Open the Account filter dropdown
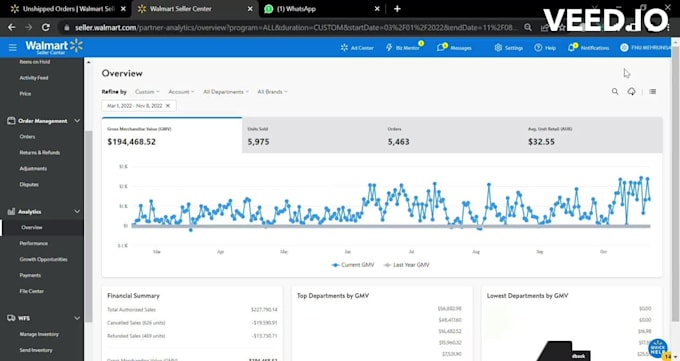 click(181, 92)
